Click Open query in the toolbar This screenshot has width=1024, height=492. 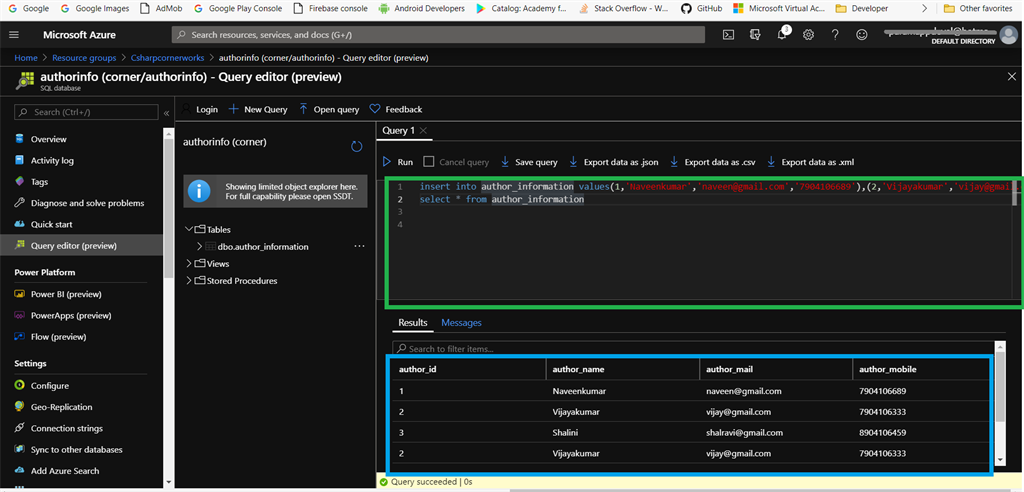(x=329, y=109)
